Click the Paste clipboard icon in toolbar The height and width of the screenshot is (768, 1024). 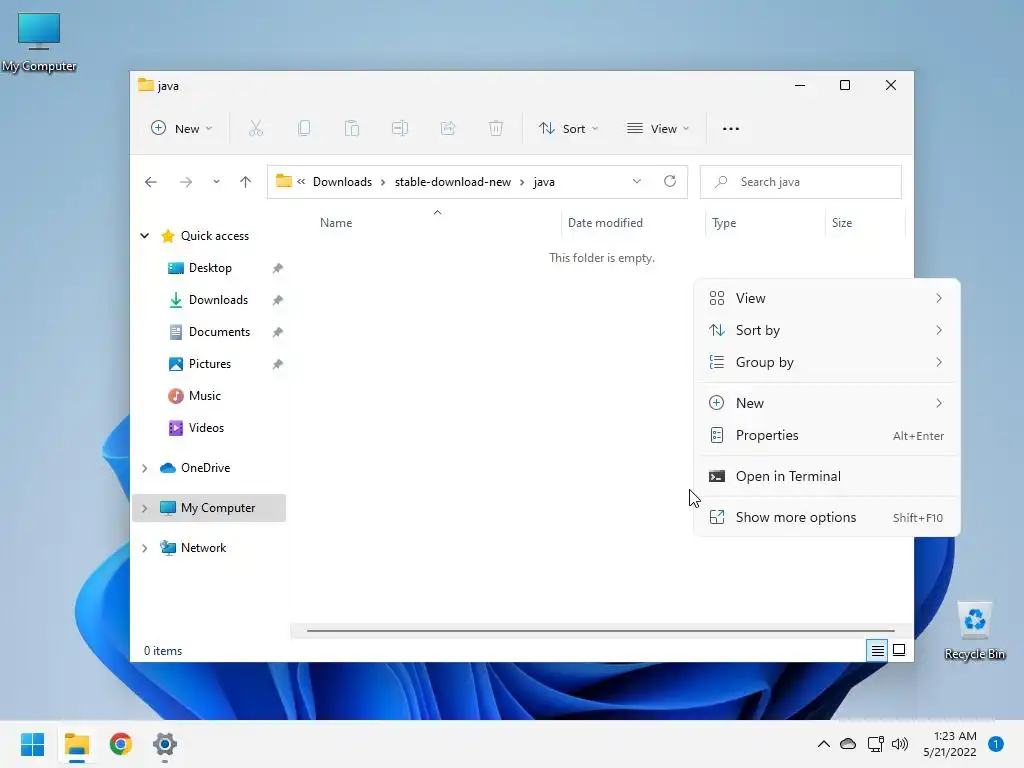352,129
